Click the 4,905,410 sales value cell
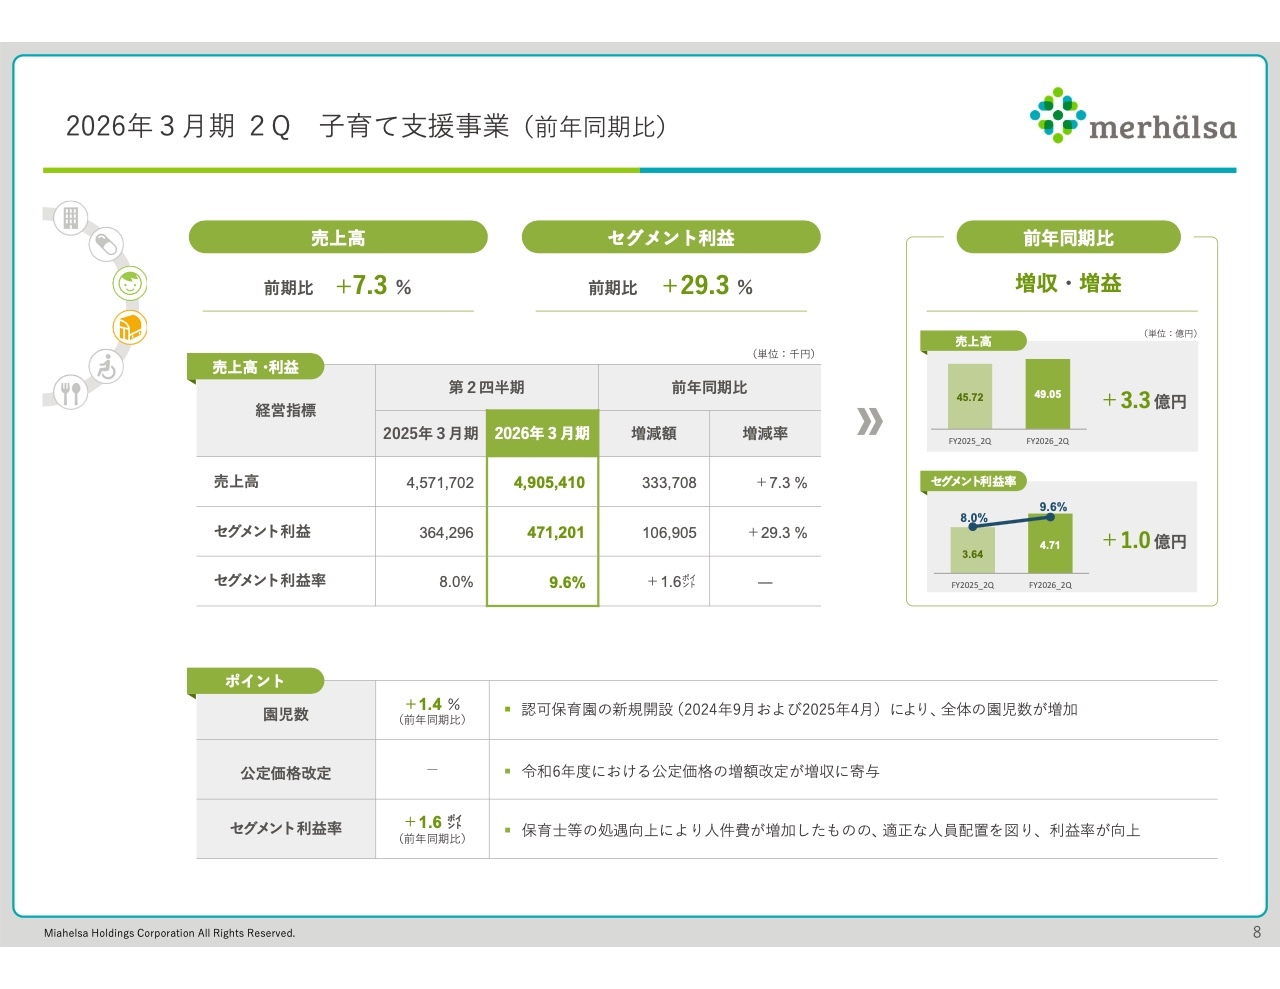This screenshot has height=989, width=1280. tap(548, 482)
